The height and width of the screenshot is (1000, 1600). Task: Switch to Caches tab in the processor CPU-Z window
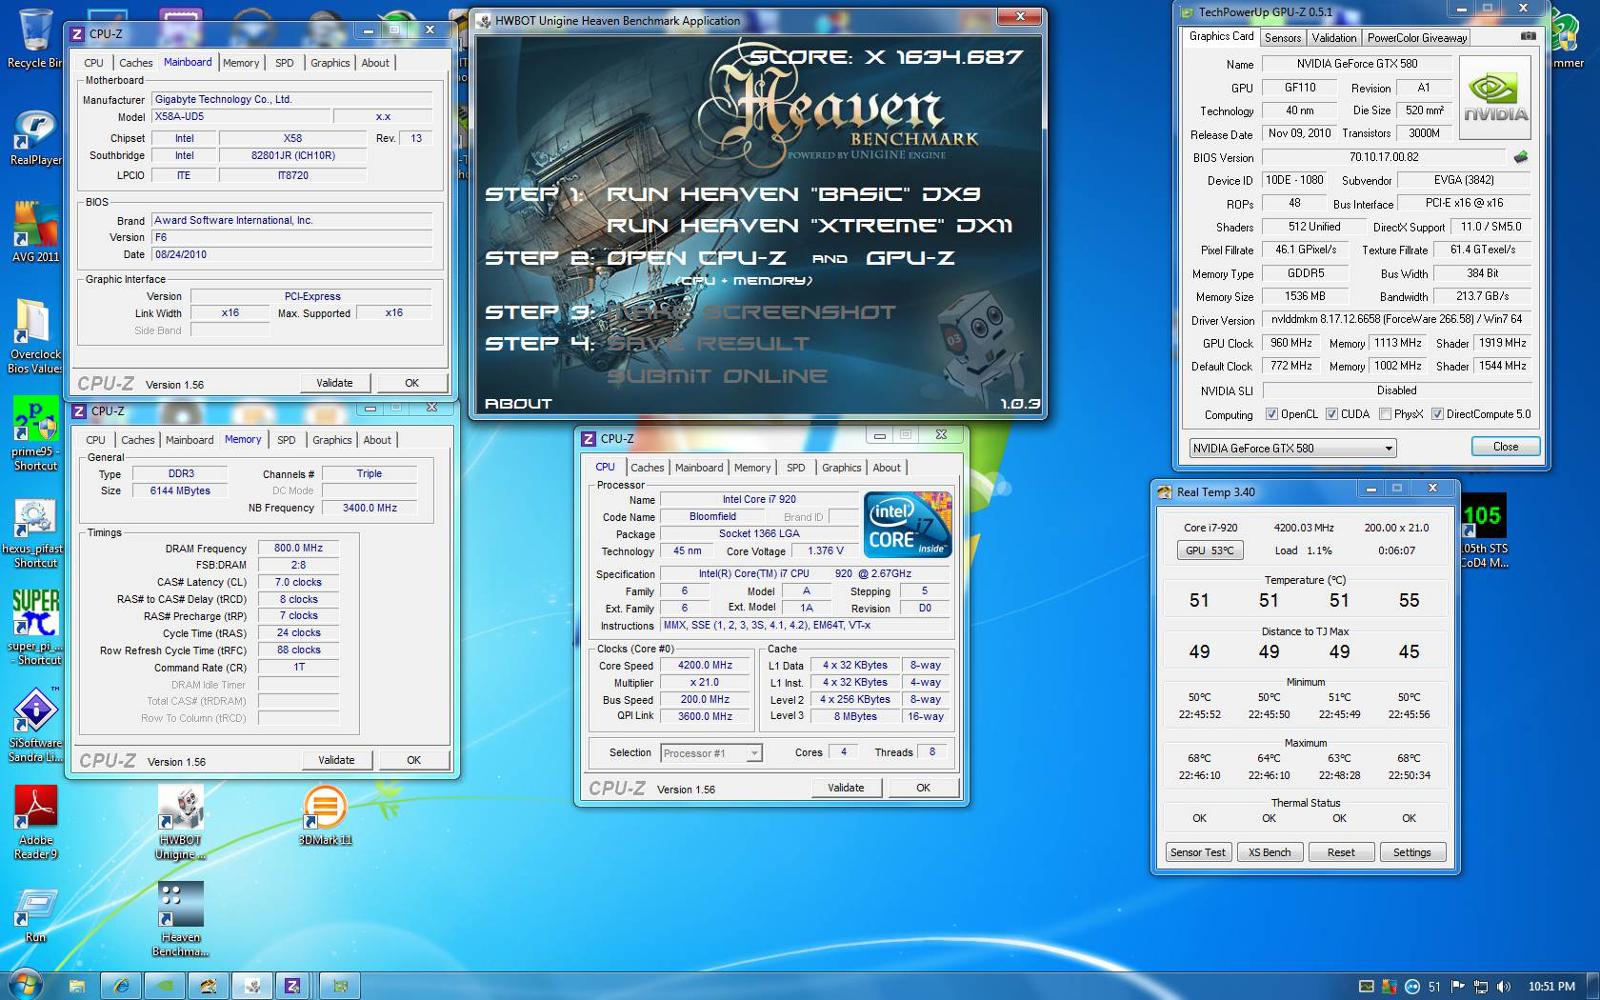point(647,468)
